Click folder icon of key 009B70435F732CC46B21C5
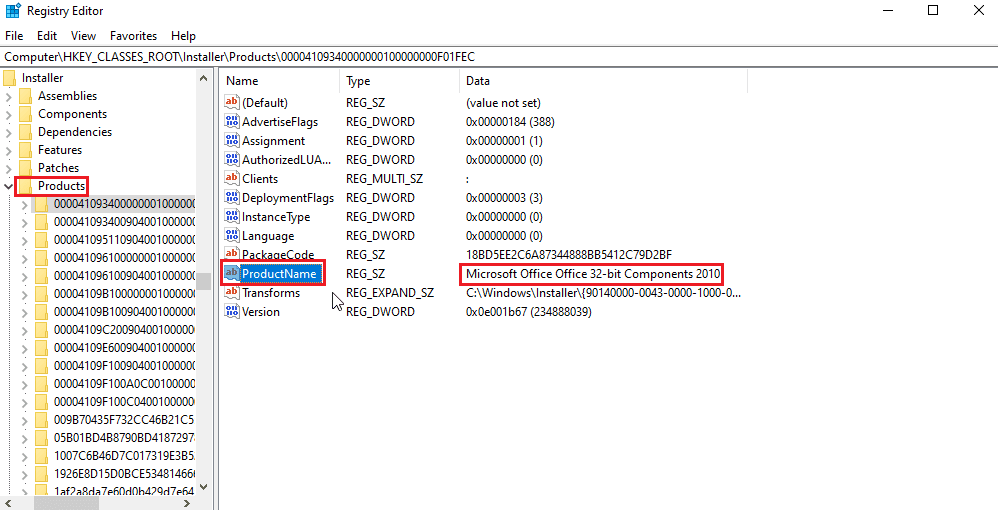Viewport: 998px width, 510px height. pos(41,420)
